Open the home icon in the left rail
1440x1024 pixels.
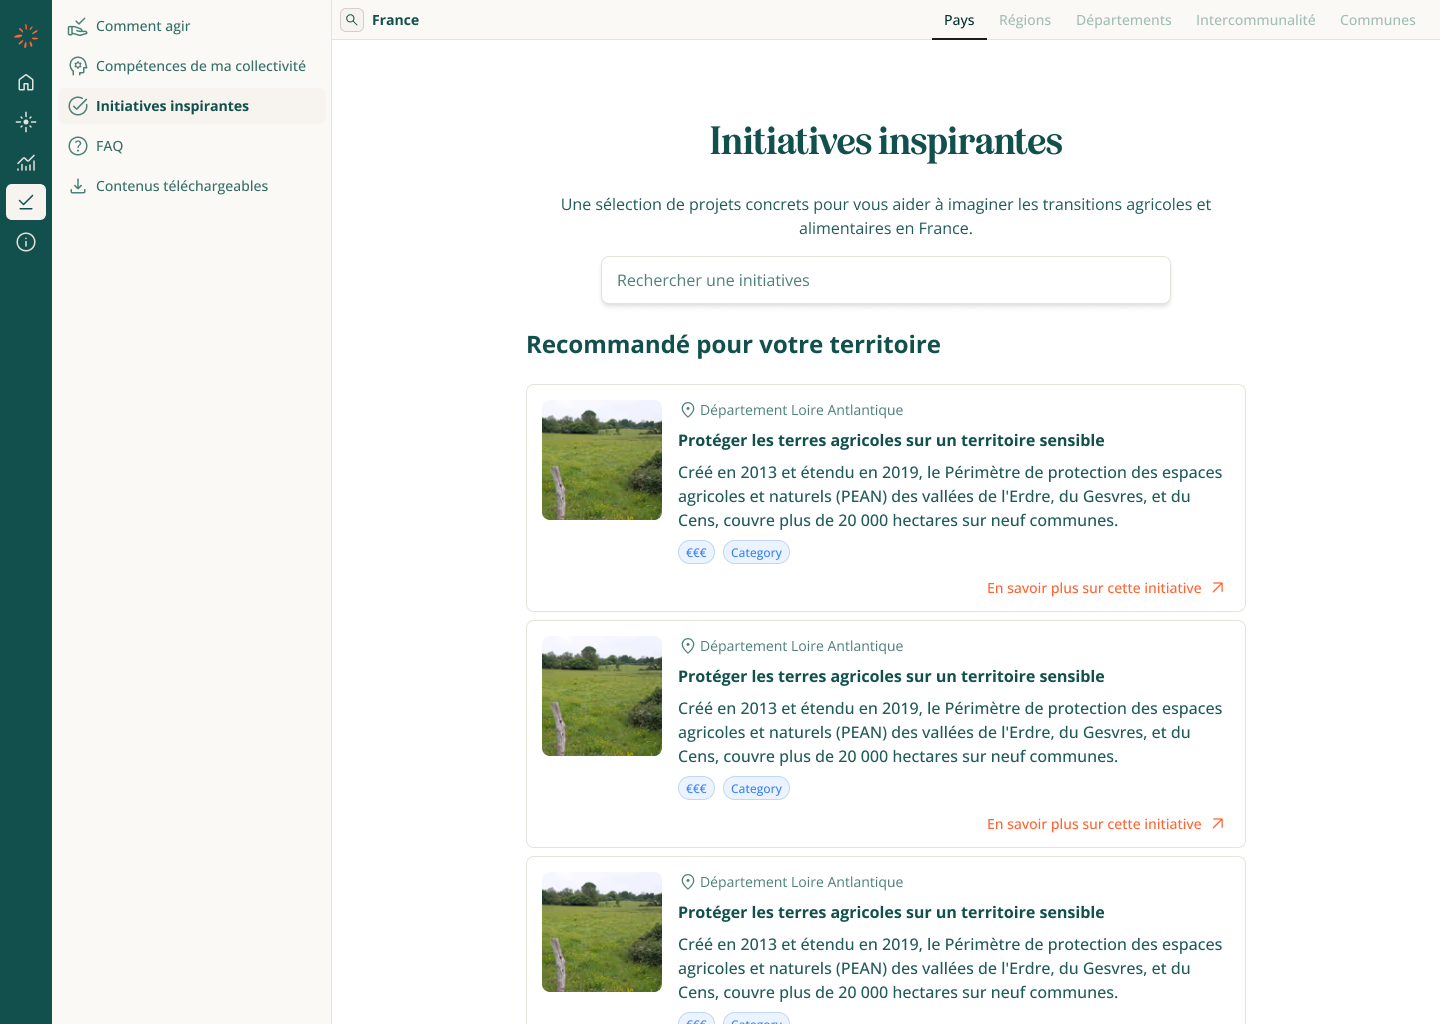pos(26,82)
